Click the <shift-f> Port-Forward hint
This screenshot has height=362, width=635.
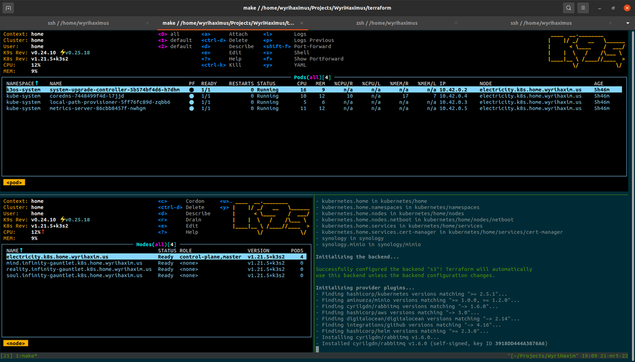(x=297, y=46)
